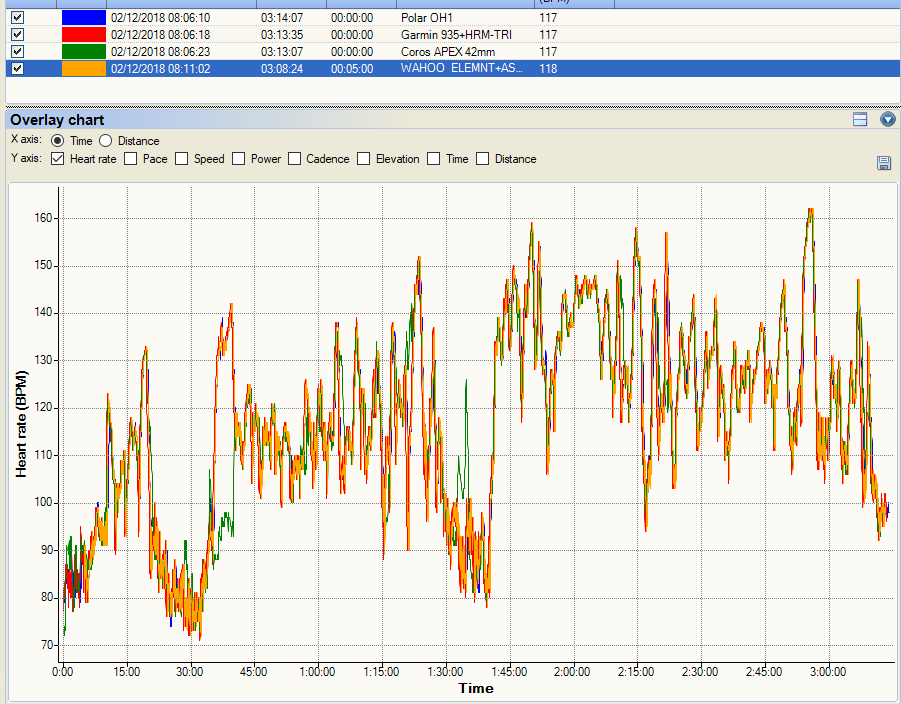Enable the Distance checkbox on Y axis
This screenshot has width=901, height=704.
click(x=483, y=159)
